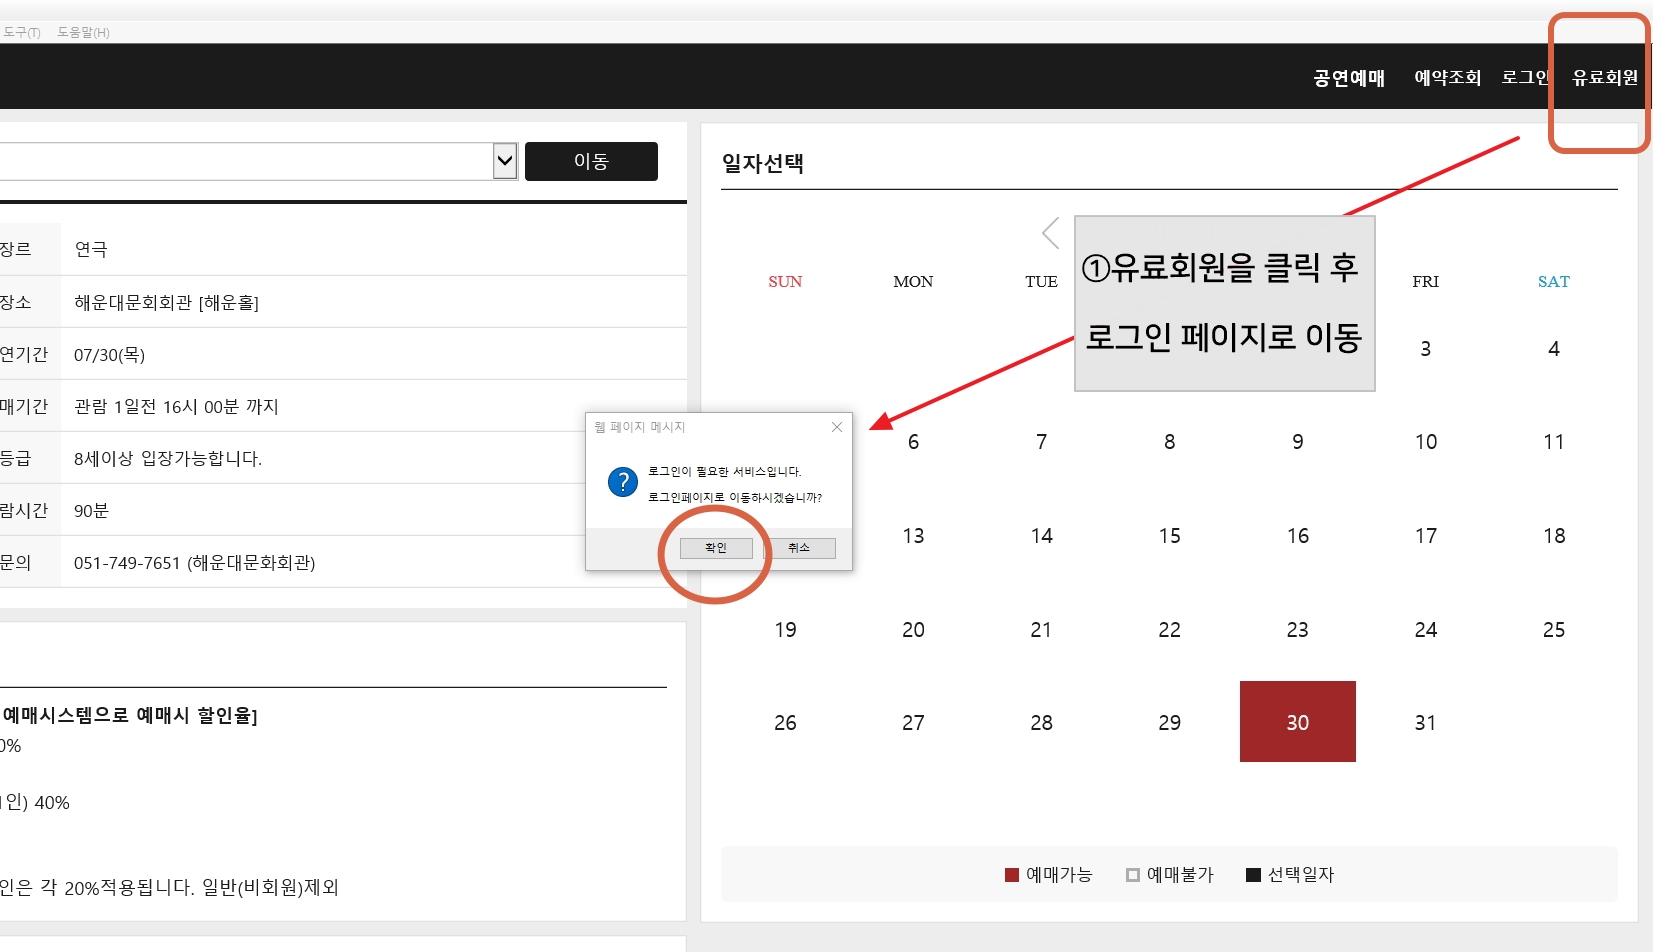Open the 도구(T) menu

tap(21, 32)
